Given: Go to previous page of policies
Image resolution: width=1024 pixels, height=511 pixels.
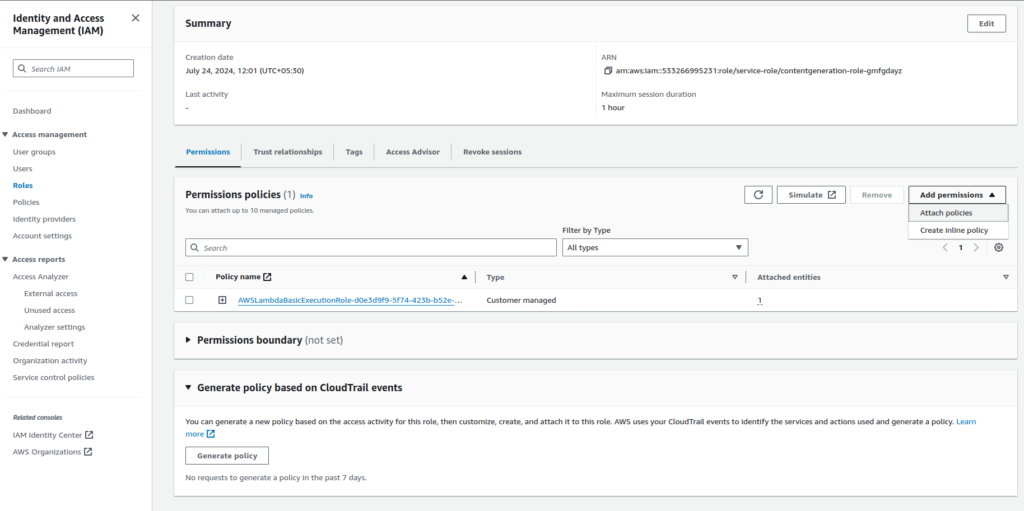Looking at the screenshot, I should [944, 248].
